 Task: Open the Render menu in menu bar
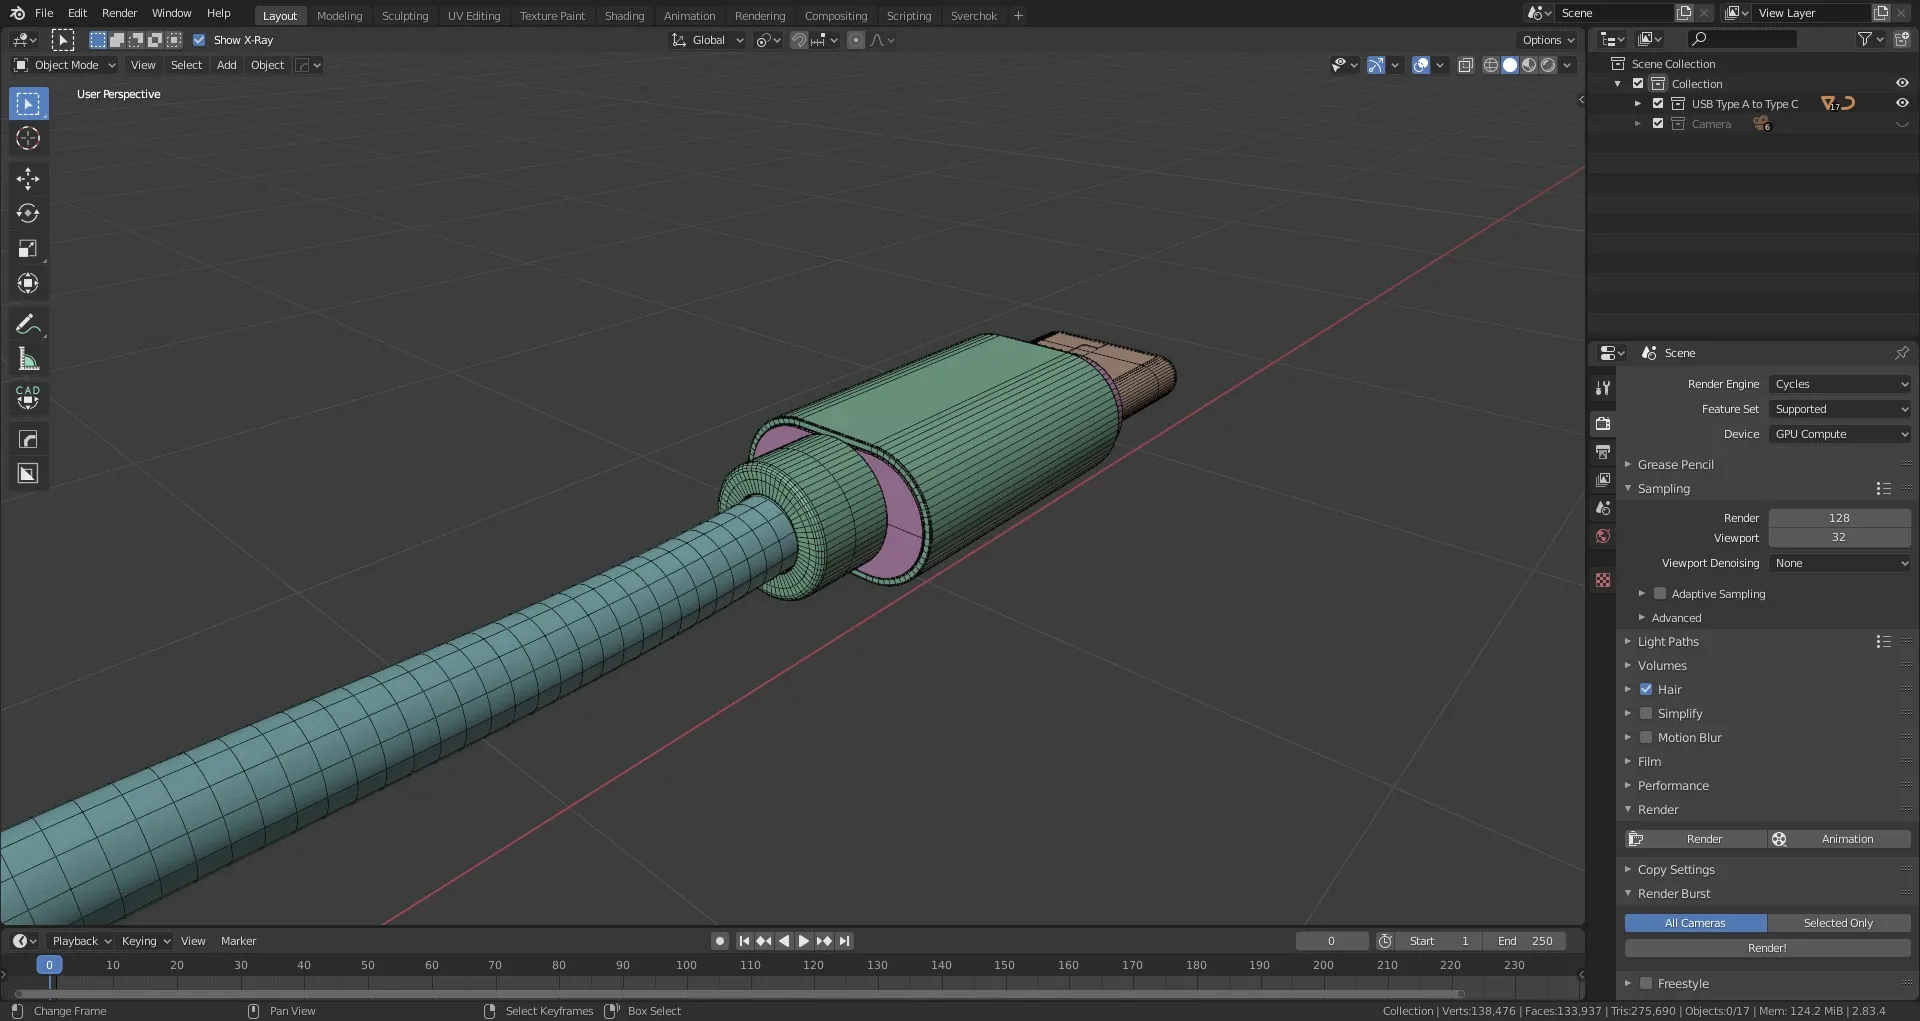click(119, 13)
